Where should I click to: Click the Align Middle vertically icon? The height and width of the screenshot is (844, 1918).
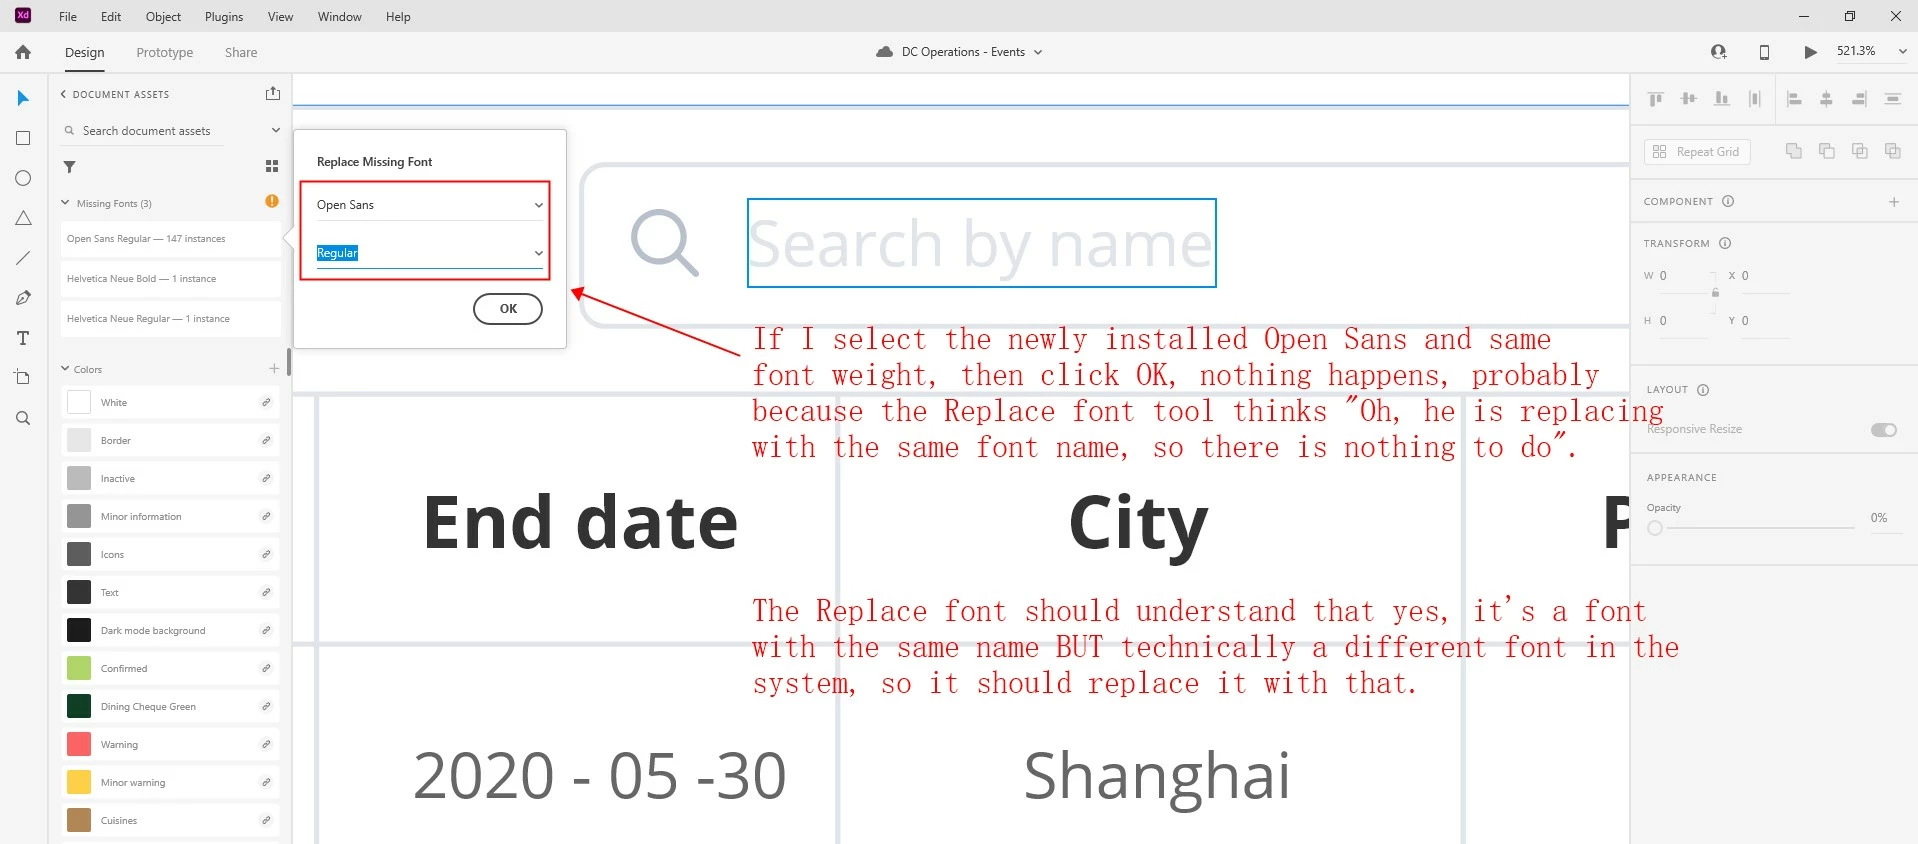1689,98
